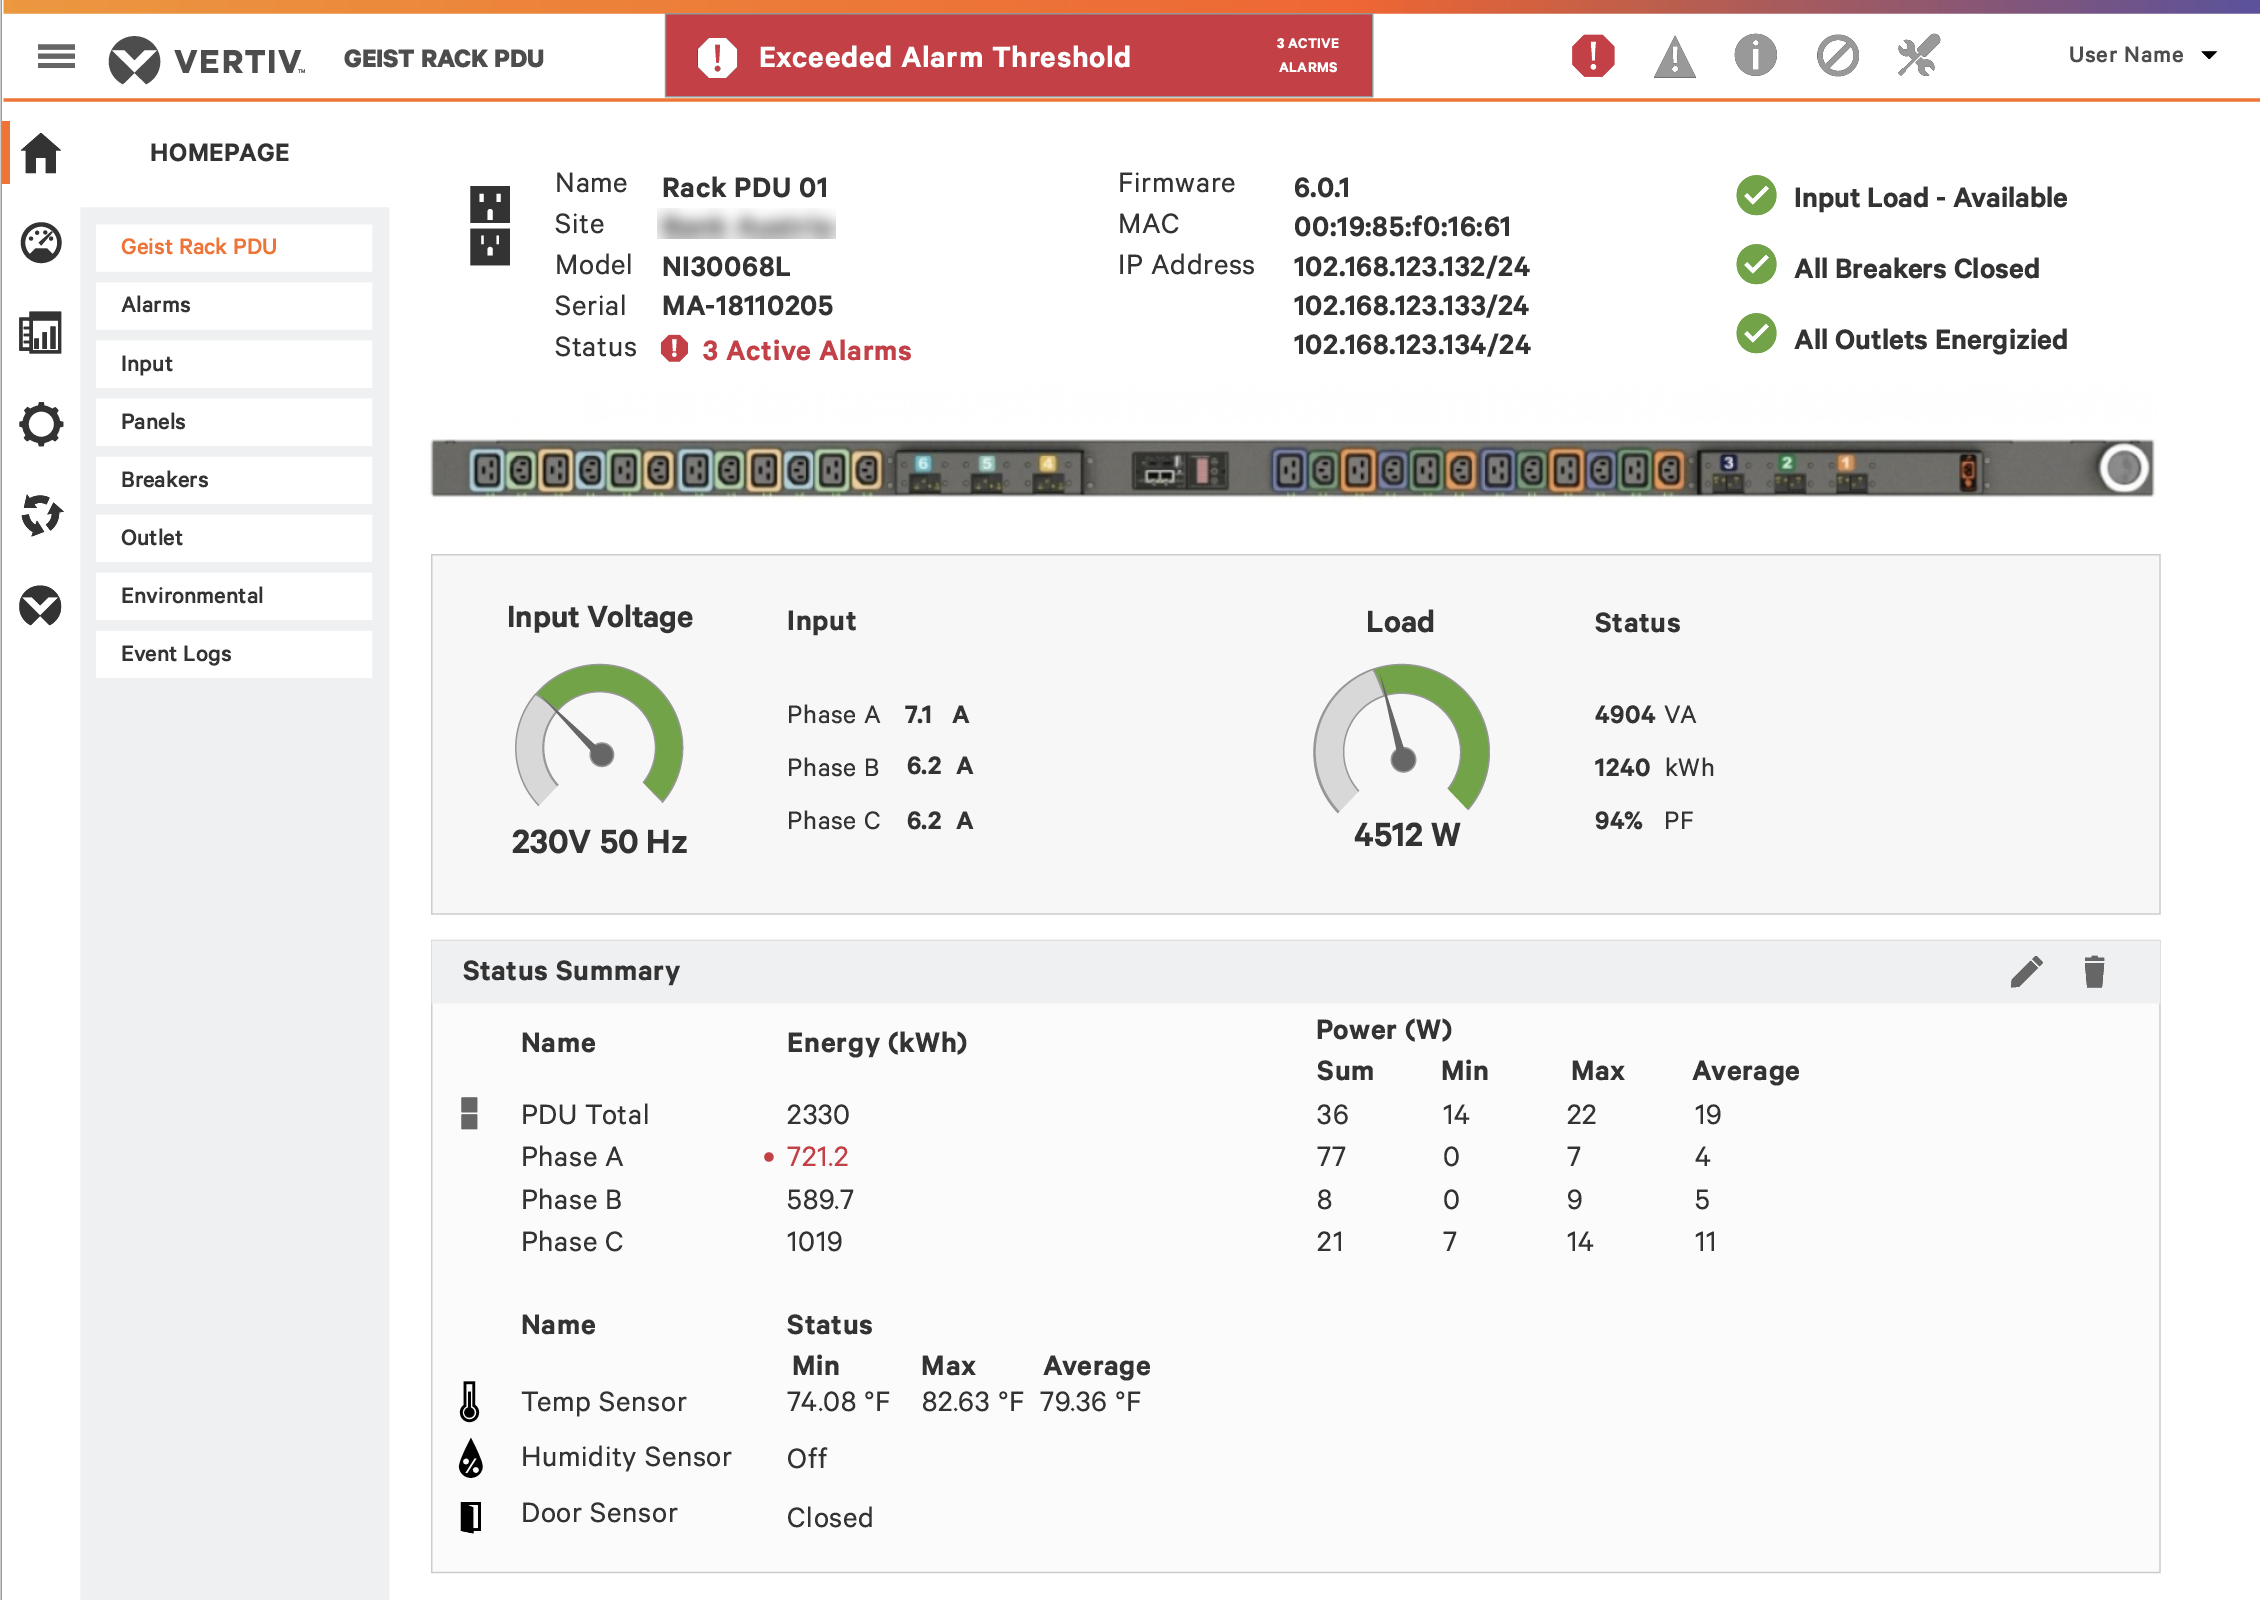Screen dimensions: 2260x1600
Task: Click the HOMEPAGE heading
Action: point(219,153)
